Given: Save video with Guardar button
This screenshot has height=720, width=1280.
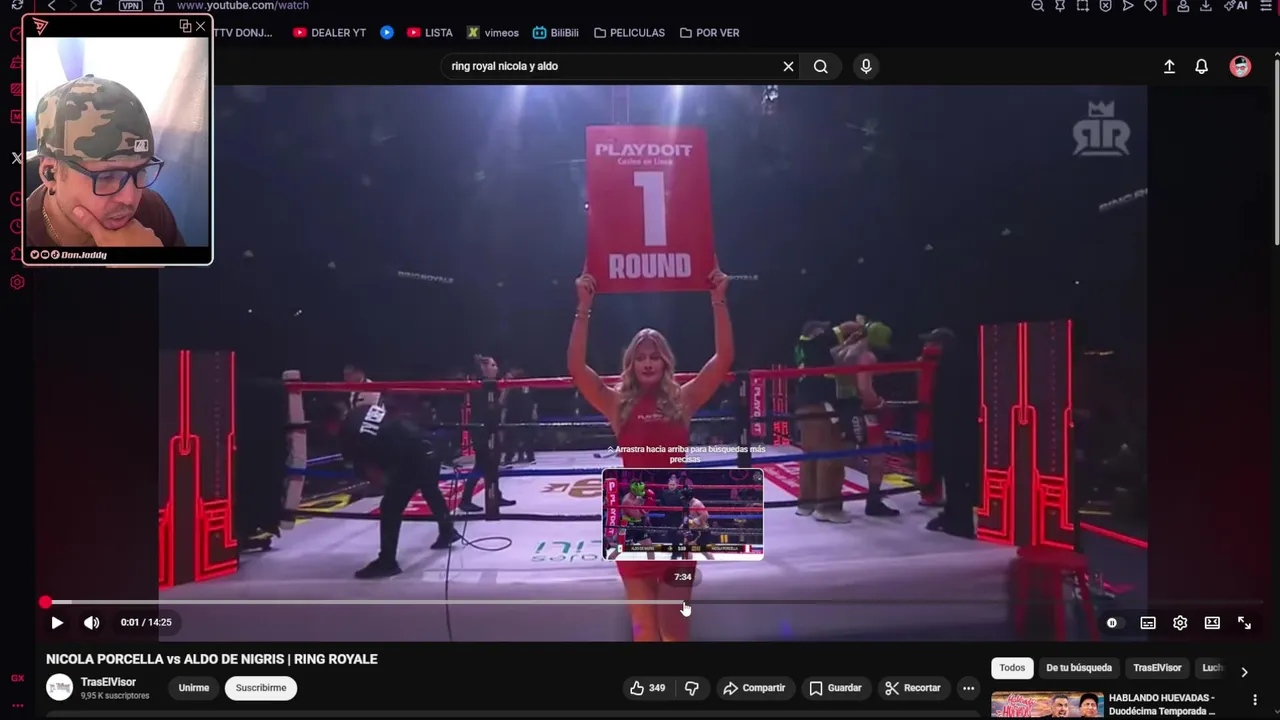Looking at the screenshot, I should point(835,688).
